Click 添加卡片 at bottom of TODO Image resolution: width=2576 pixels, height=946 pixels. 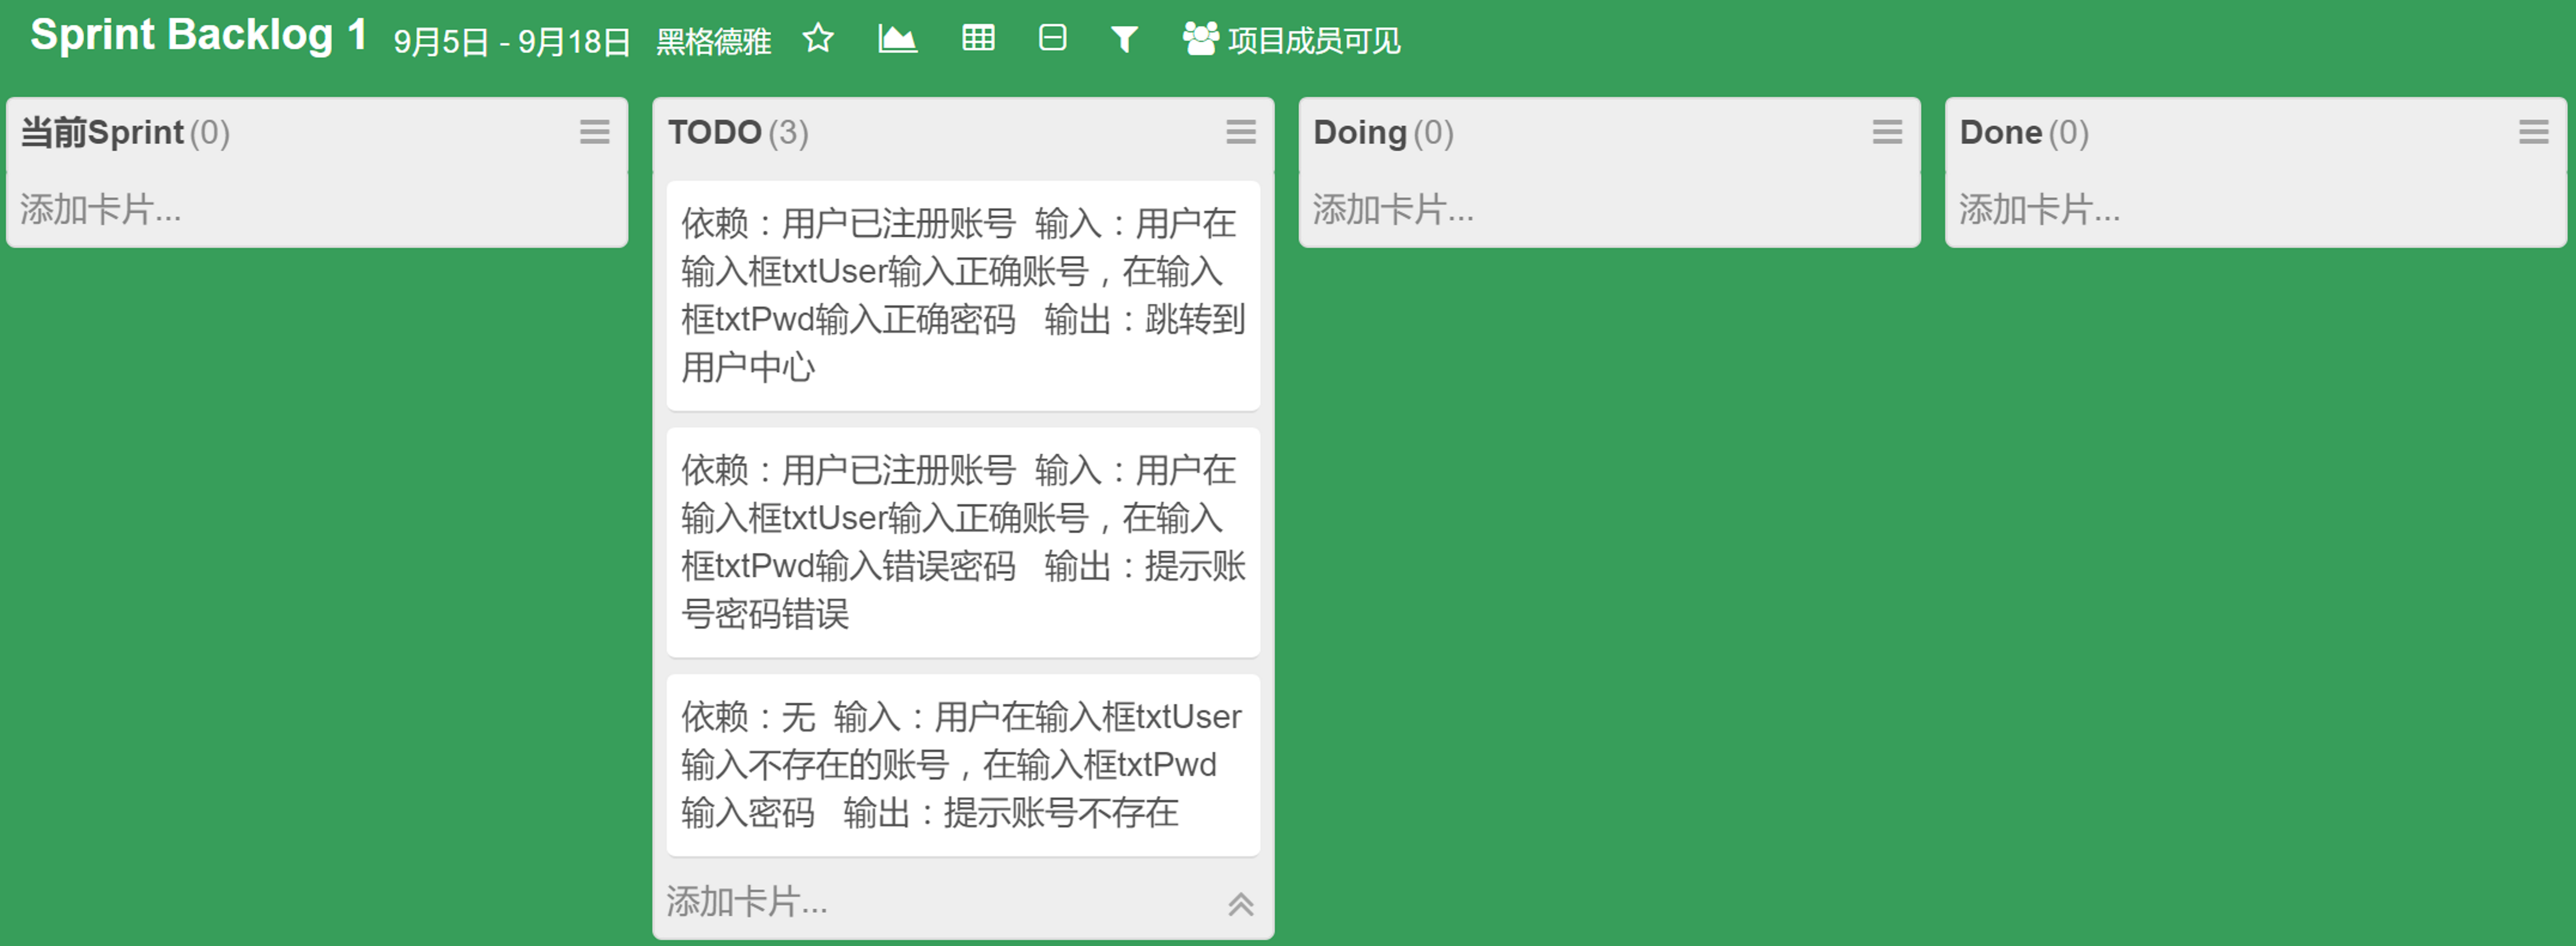point(746,902)
